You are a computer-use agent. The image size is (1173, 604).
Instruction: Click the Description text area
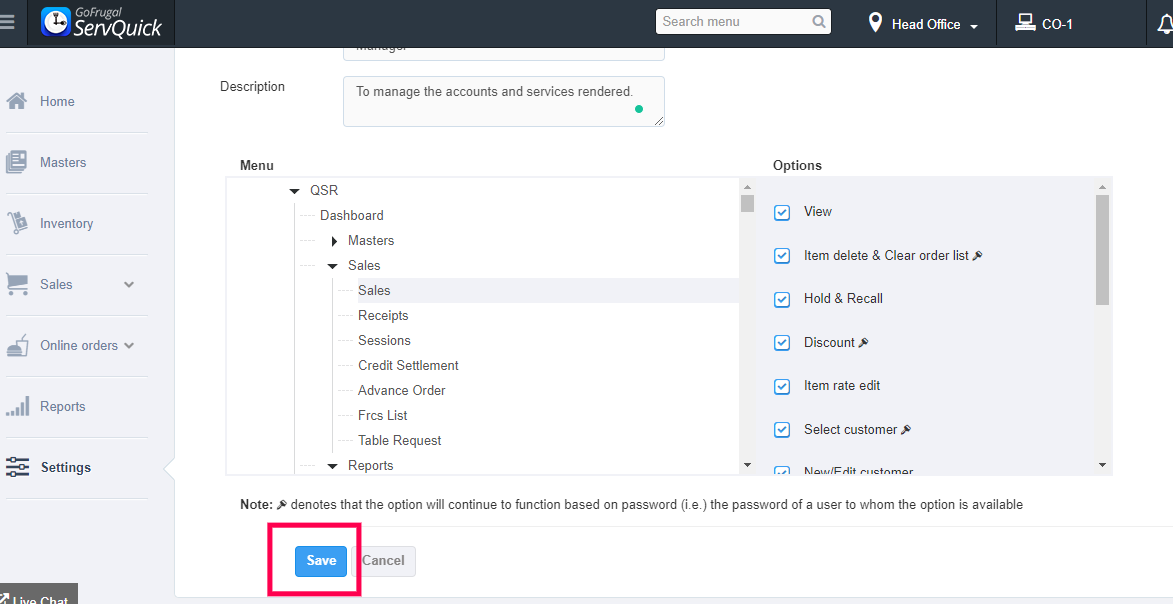503,101
